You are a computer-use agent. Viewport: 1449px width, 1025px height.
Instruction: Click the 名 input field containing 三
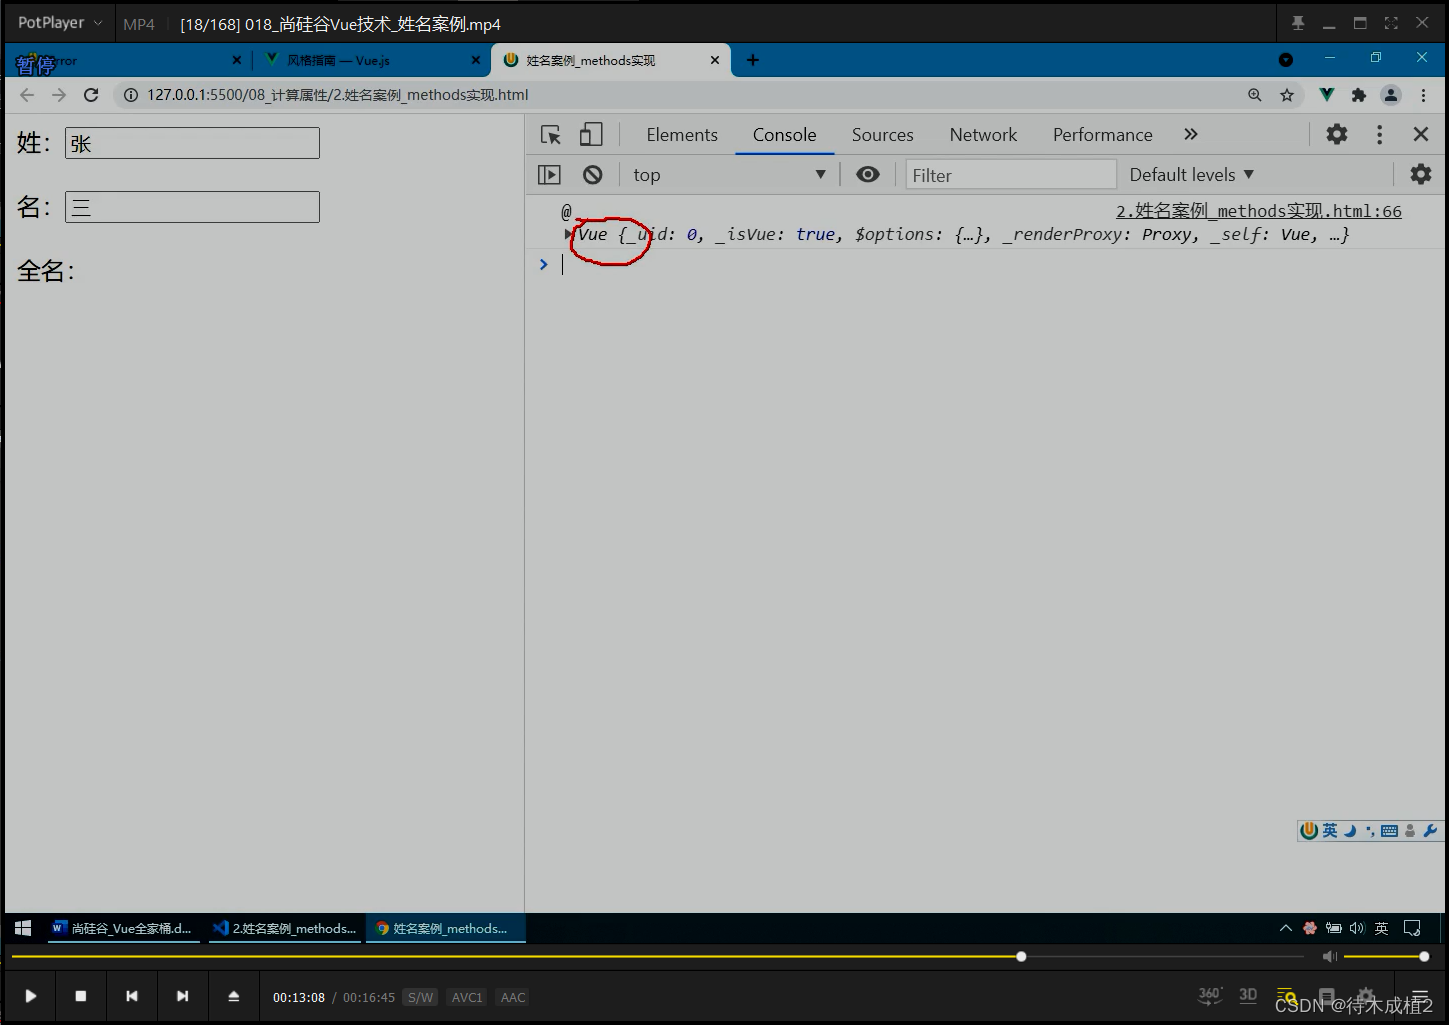pos(192,207)
